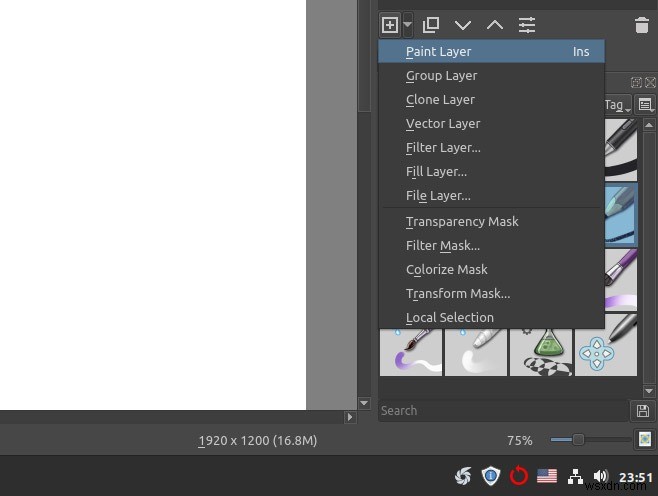Click the zoom slider handle
The image size is (658, 496).
pyautogui.click(x=578, y=439)
